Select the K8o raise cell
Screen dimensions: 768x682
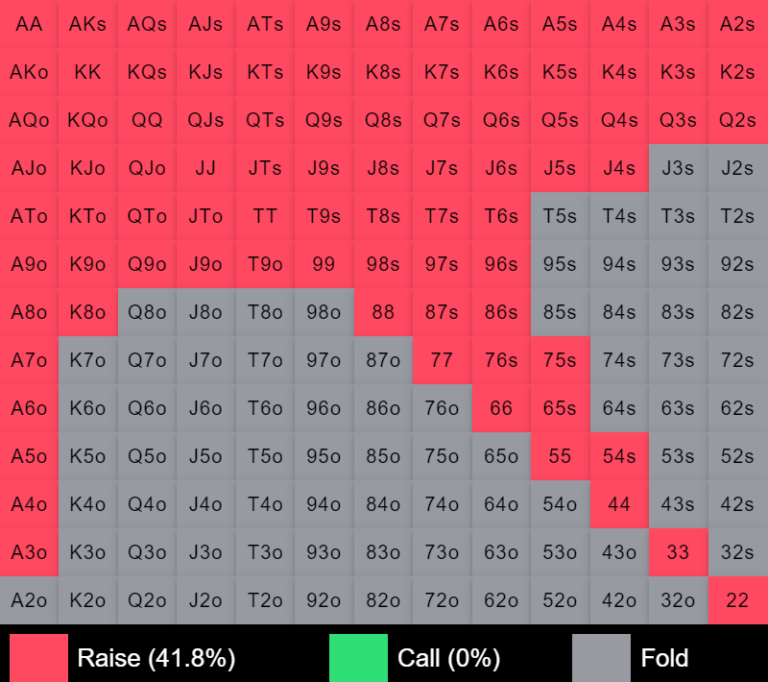[x=88, y=312]
